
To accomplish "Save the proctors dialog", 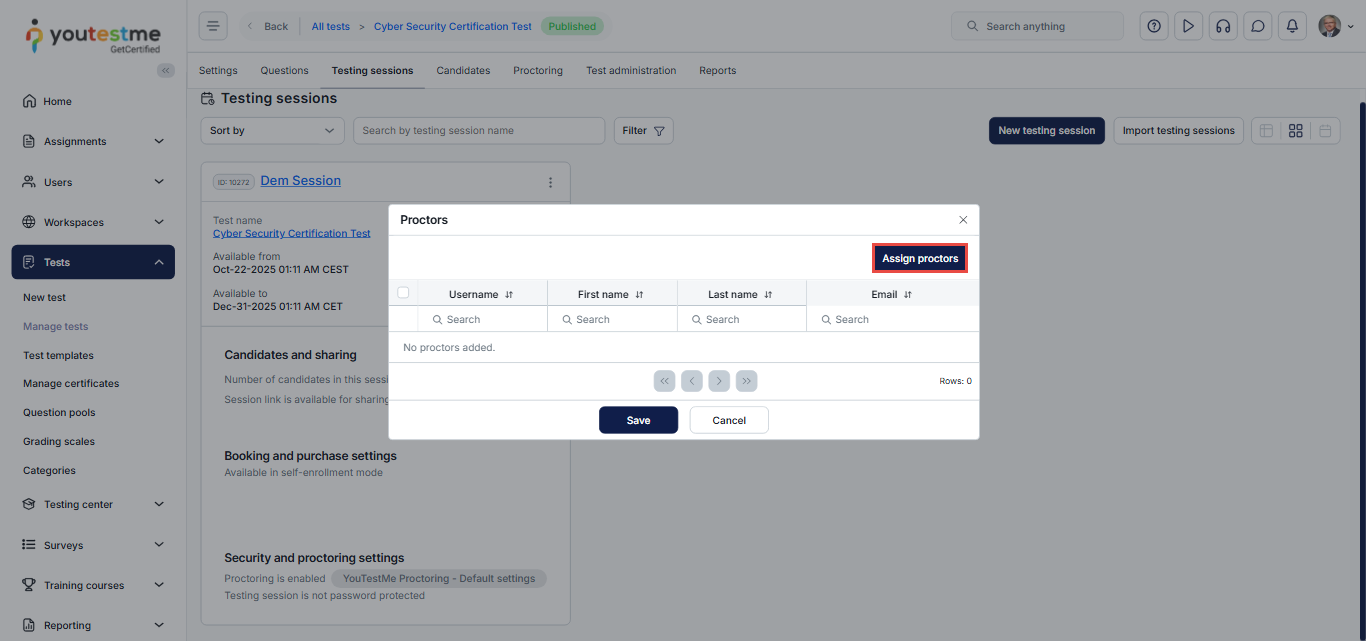I will (x=638, y=420).
